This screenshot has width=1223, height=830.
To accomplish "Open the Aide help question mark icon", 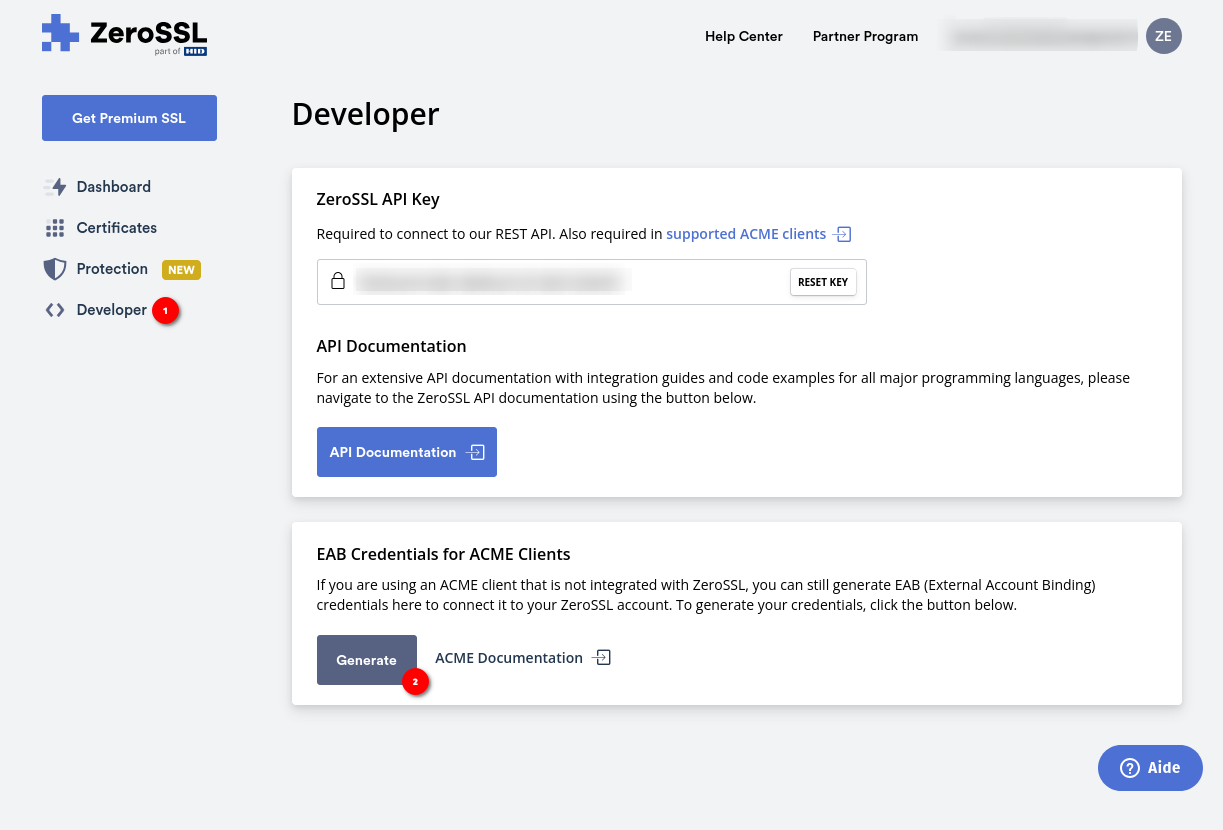I will [x=1128, y=768].
